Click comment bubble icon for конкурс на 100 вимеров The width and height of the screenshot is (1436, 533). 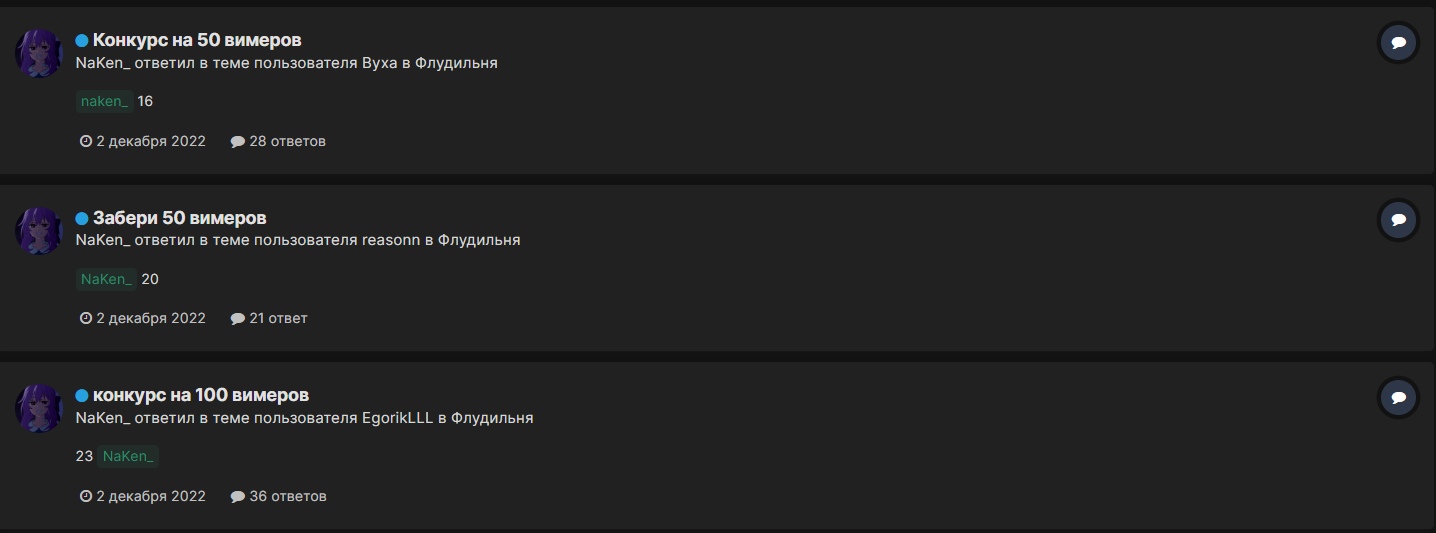(x=1398, y=397)
